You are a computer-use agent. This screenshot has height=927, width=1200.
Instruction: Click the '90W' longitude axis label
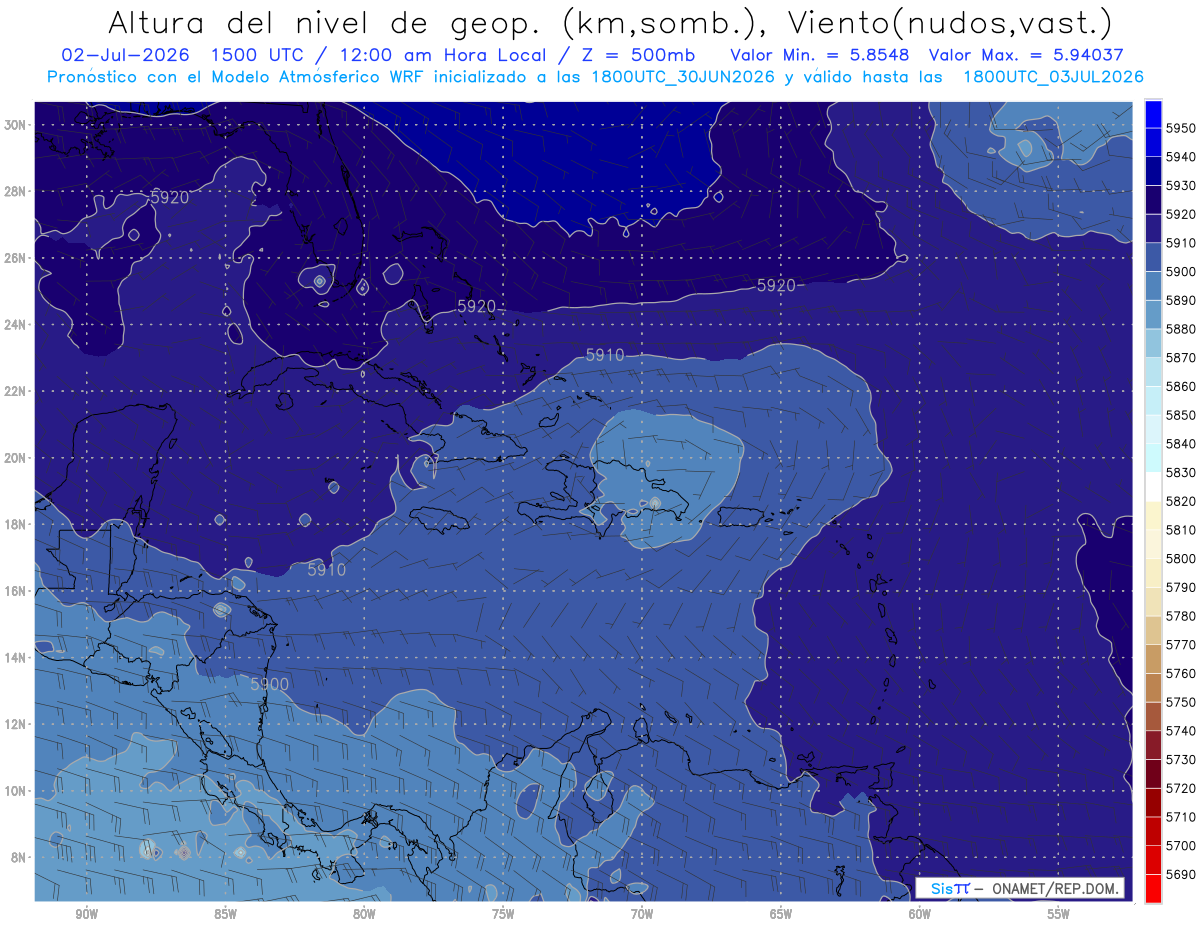pos(86,913)
